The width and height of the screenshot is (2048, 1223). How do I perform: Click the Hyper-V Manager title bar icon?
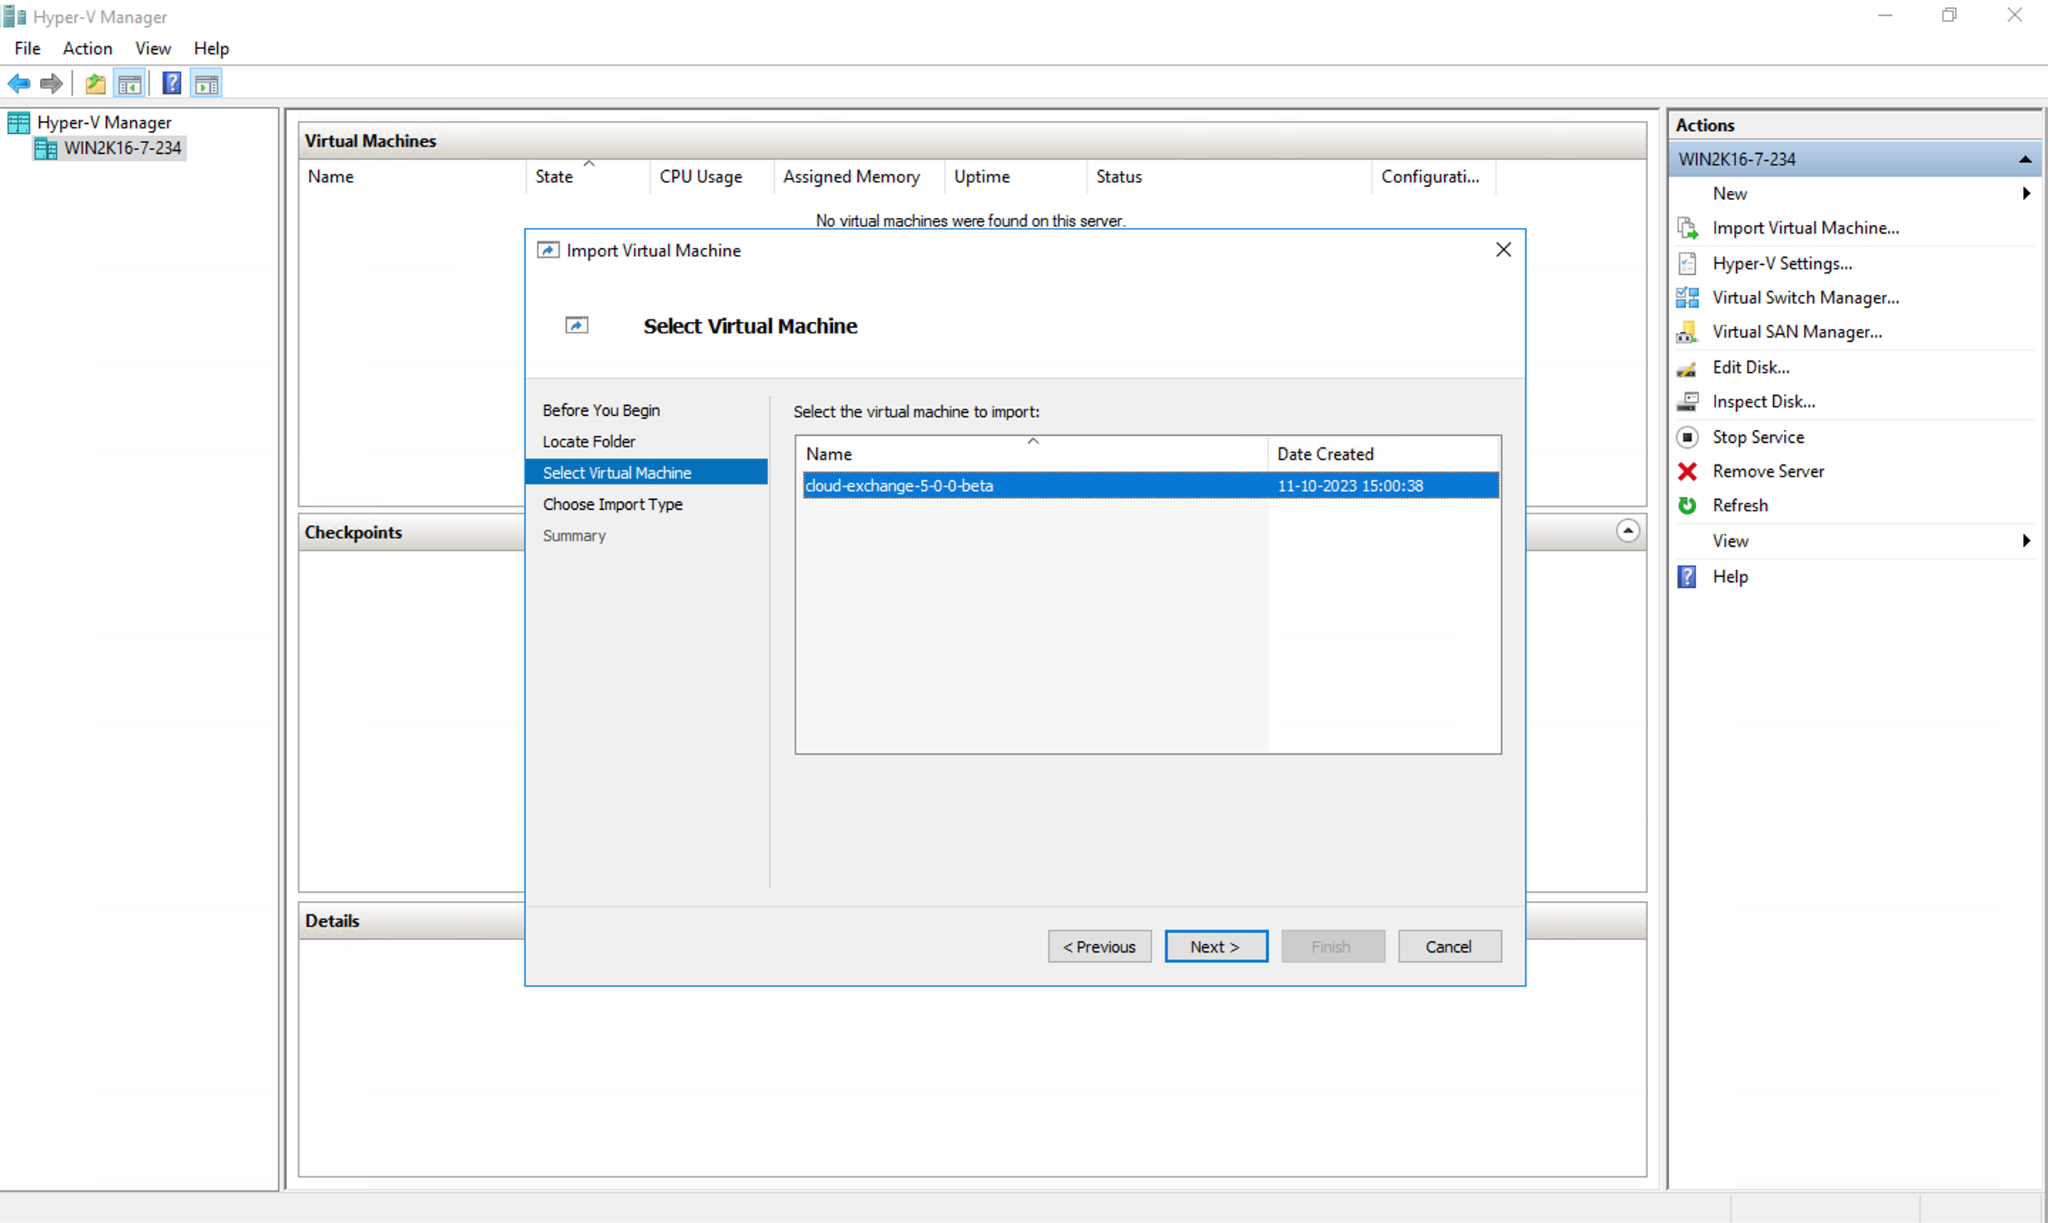pos(14,16)
